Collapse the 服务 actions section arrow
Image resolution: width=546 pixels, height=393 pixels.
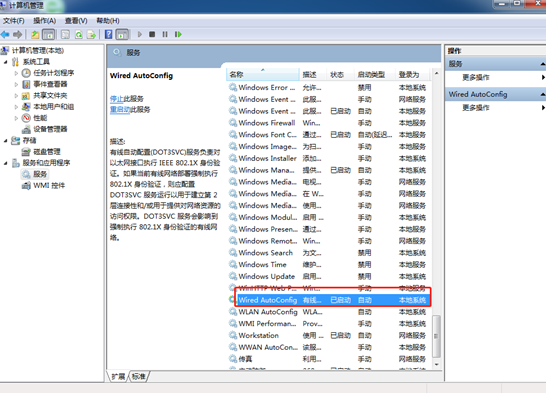[543, 64]
